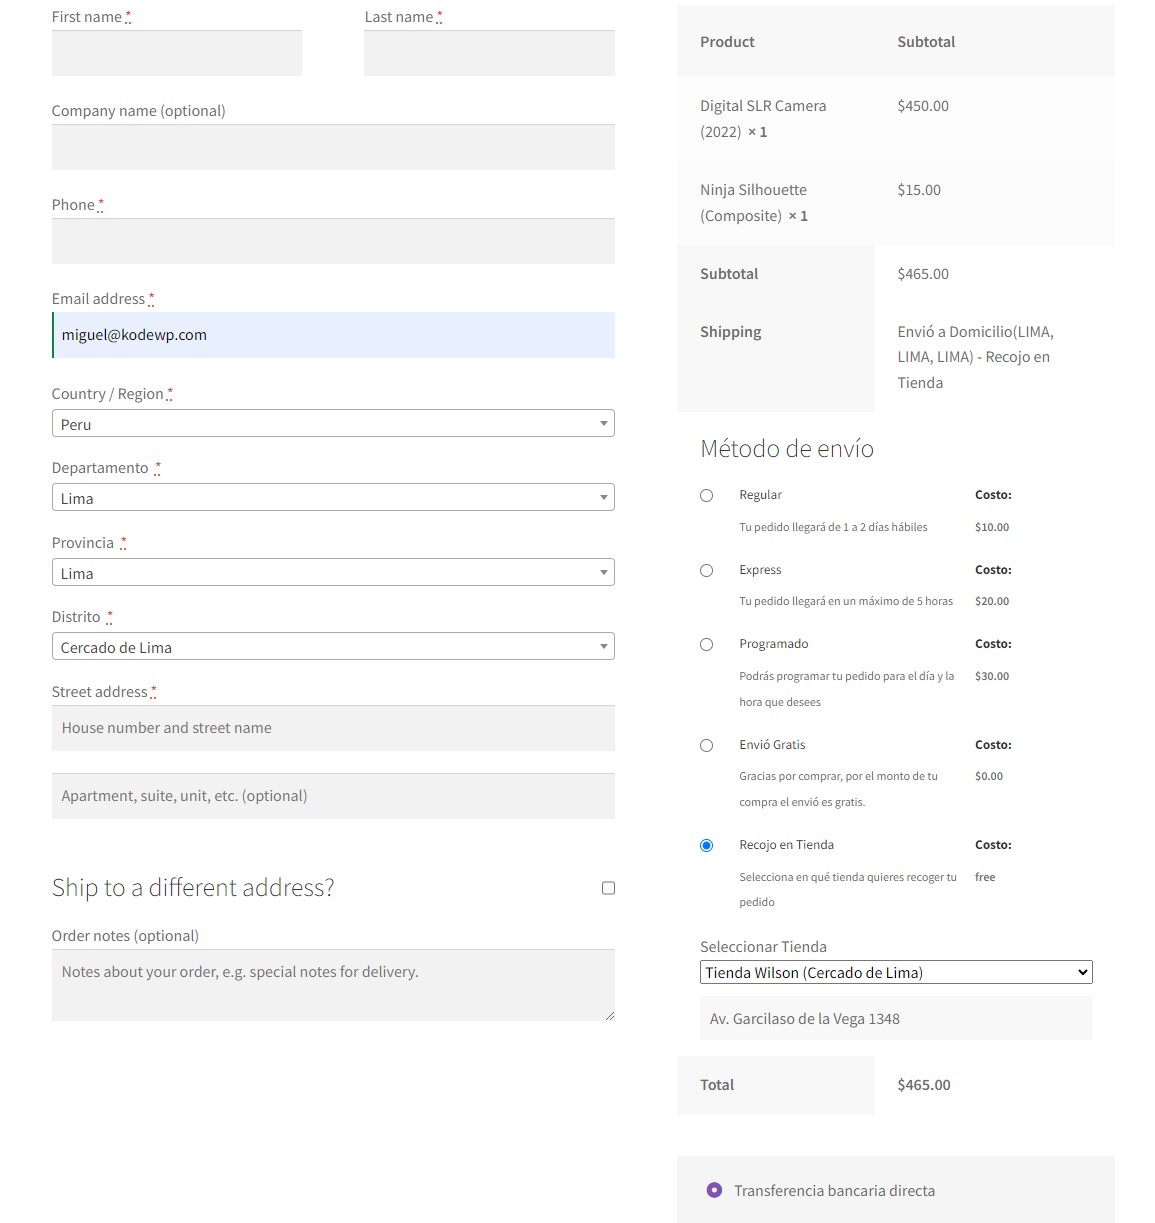Select Recojo en Tienda radio button
The image size is (1155, 1223).
point(707,846)
